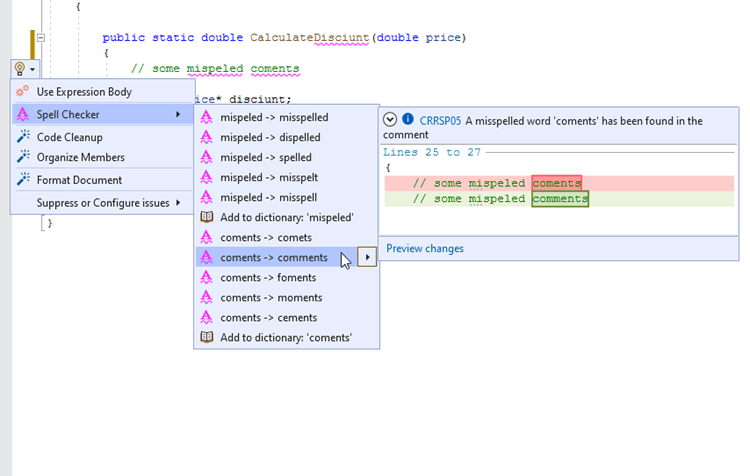Click the Organize Members icon
The height and width of the screenshot is (476, 750).
[24, 157]
